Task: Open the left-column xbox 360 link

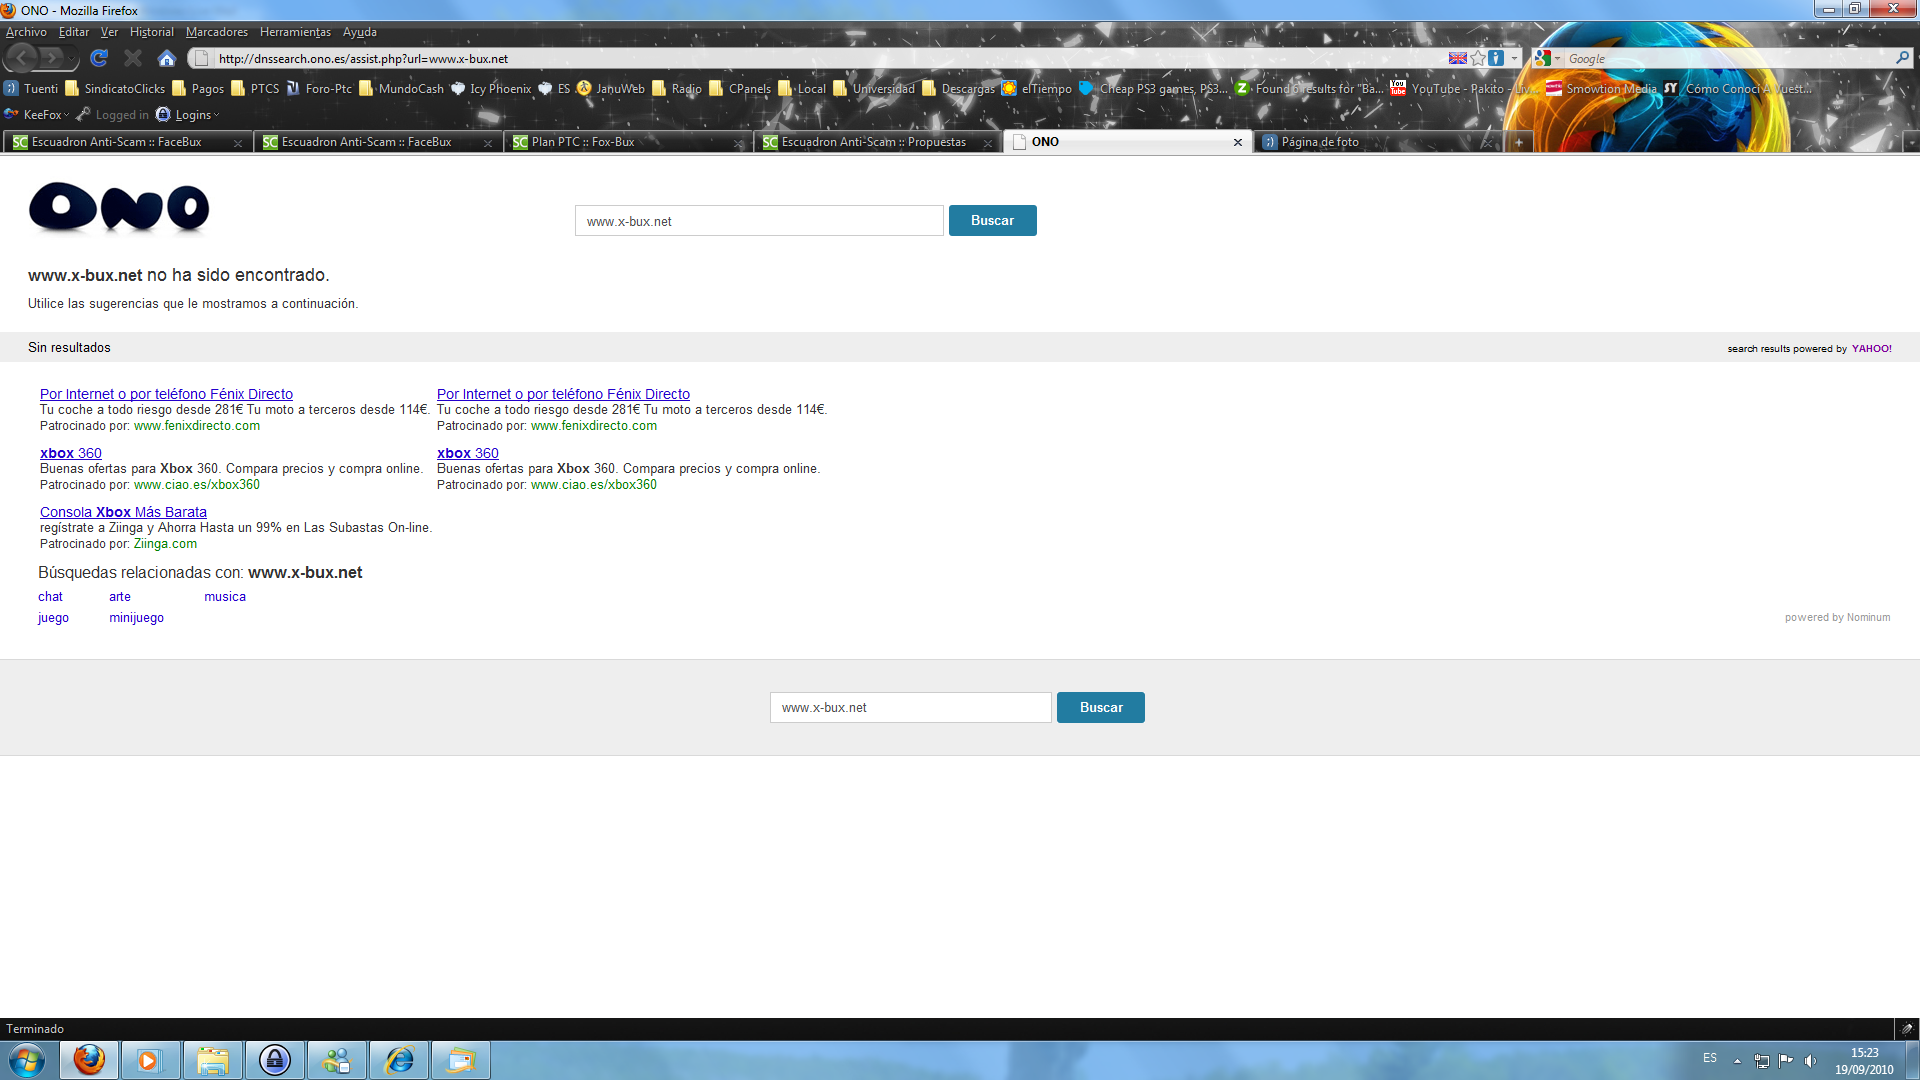Action: coord(71,453)
